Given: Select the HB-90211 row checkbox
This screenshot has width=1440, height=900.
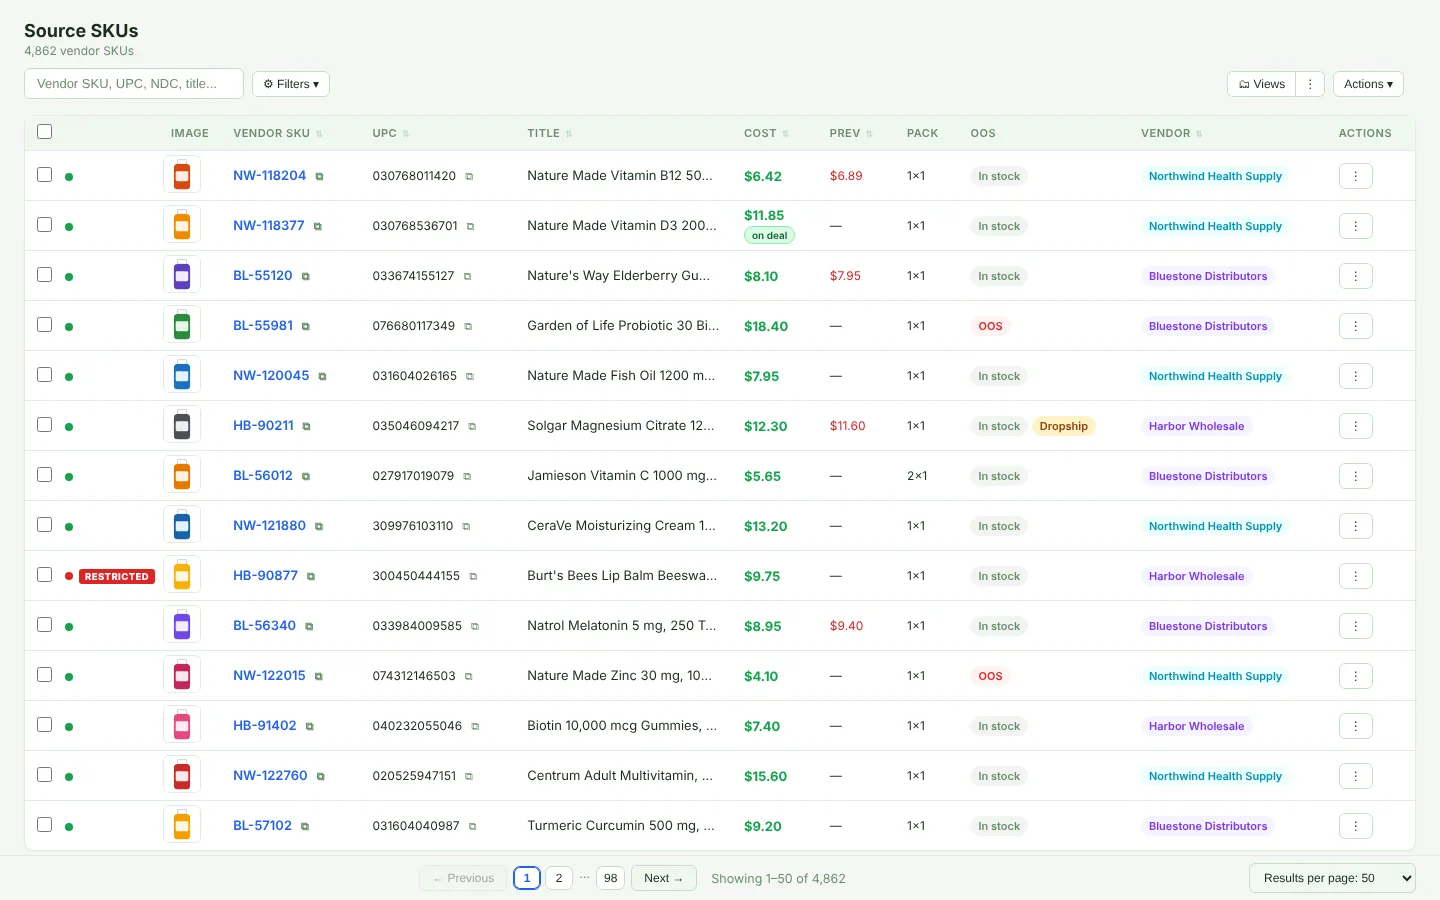Looking at the screenshot, I should tap(44, 424).
